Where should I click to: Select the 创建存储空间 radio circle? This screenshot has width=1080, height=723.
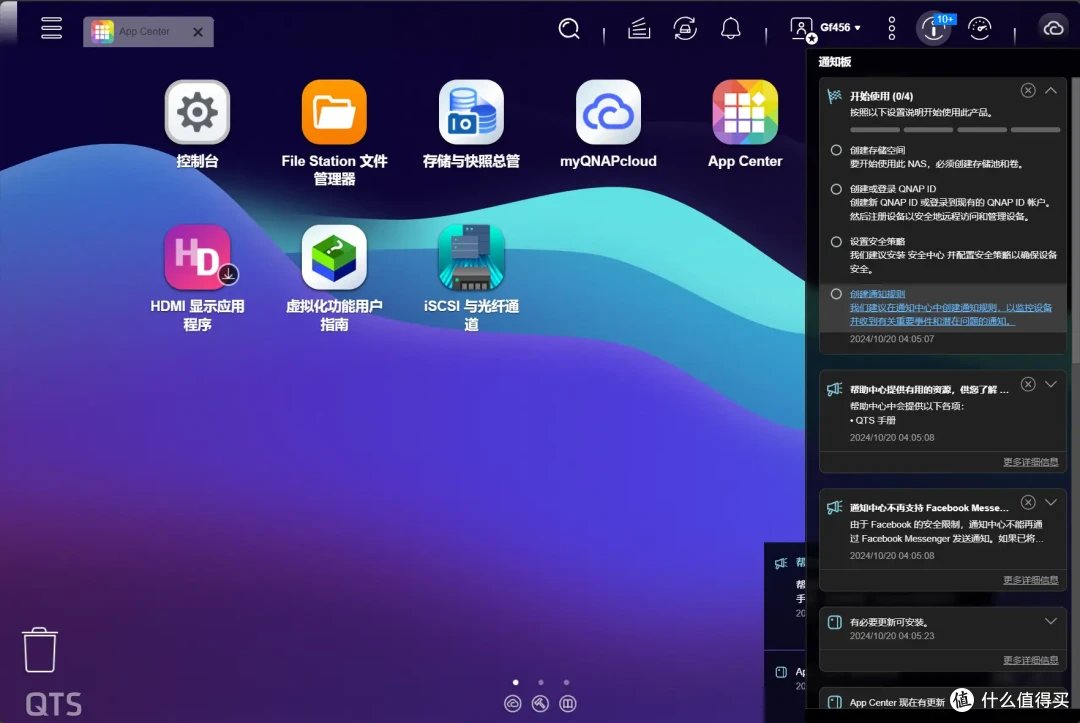pos(836,150)
